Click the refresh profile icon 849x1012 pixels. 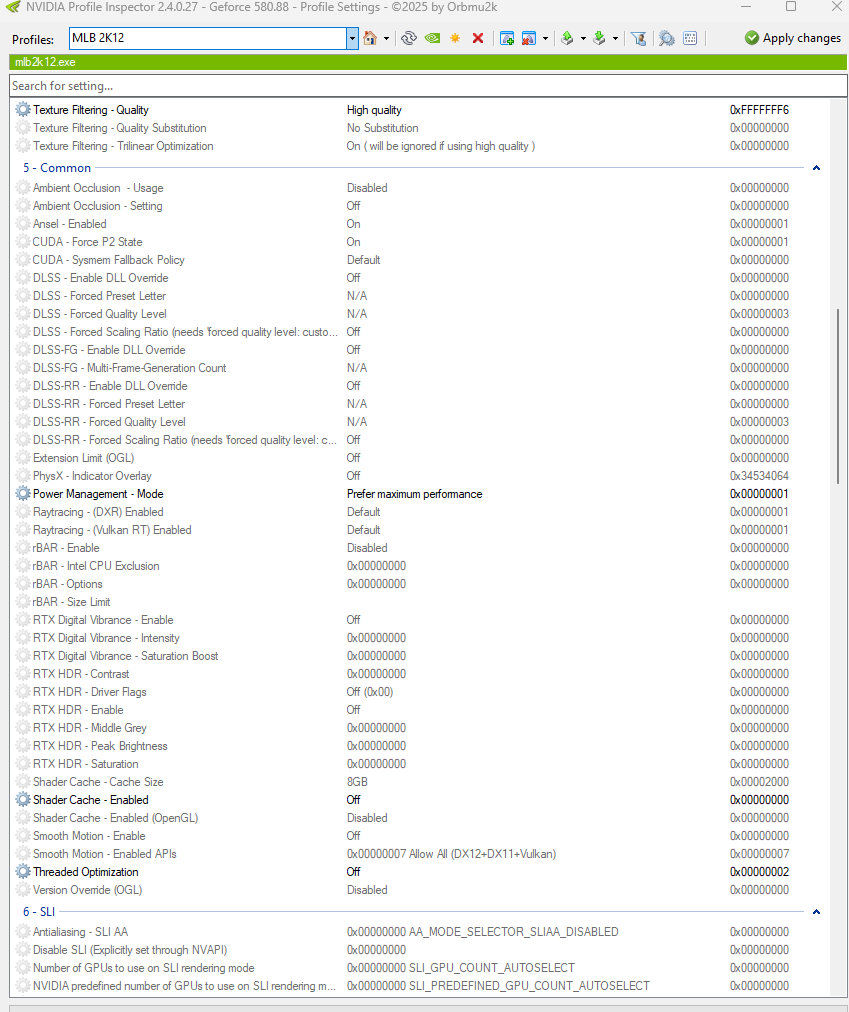[409, 38]
